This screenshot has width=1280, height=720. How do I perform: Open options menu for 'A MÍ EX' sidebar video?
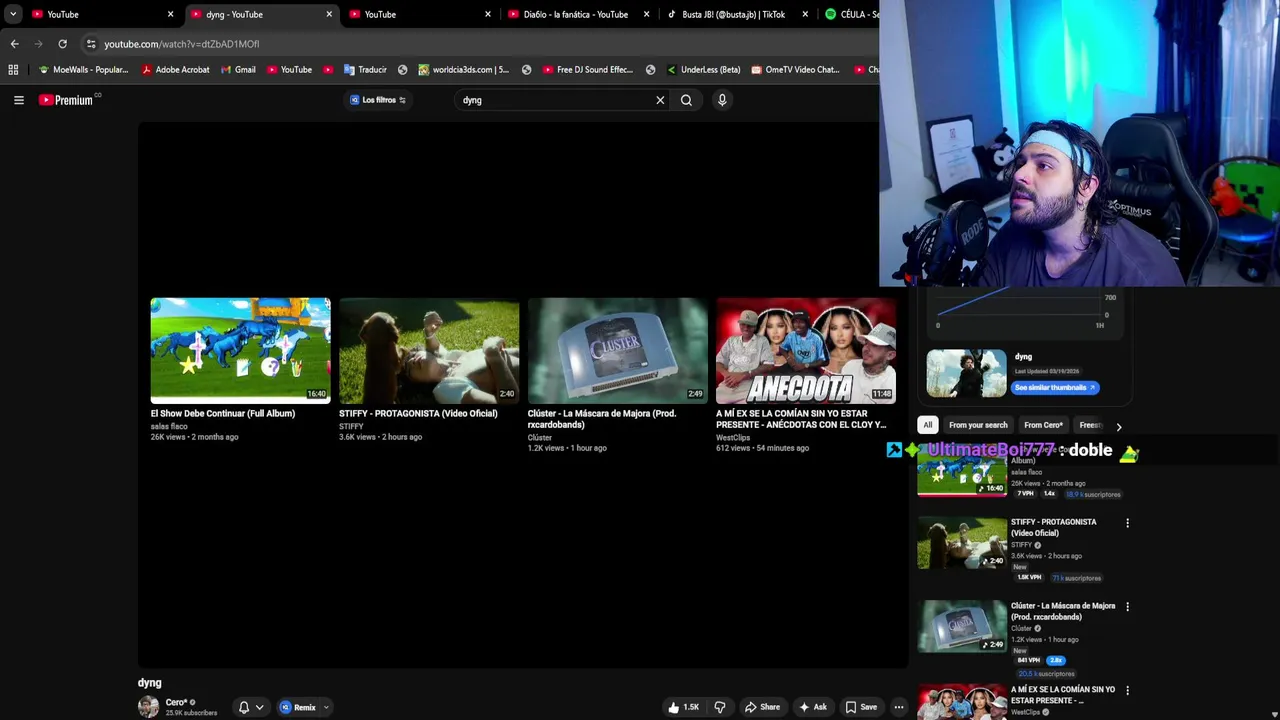[1127, 691]
